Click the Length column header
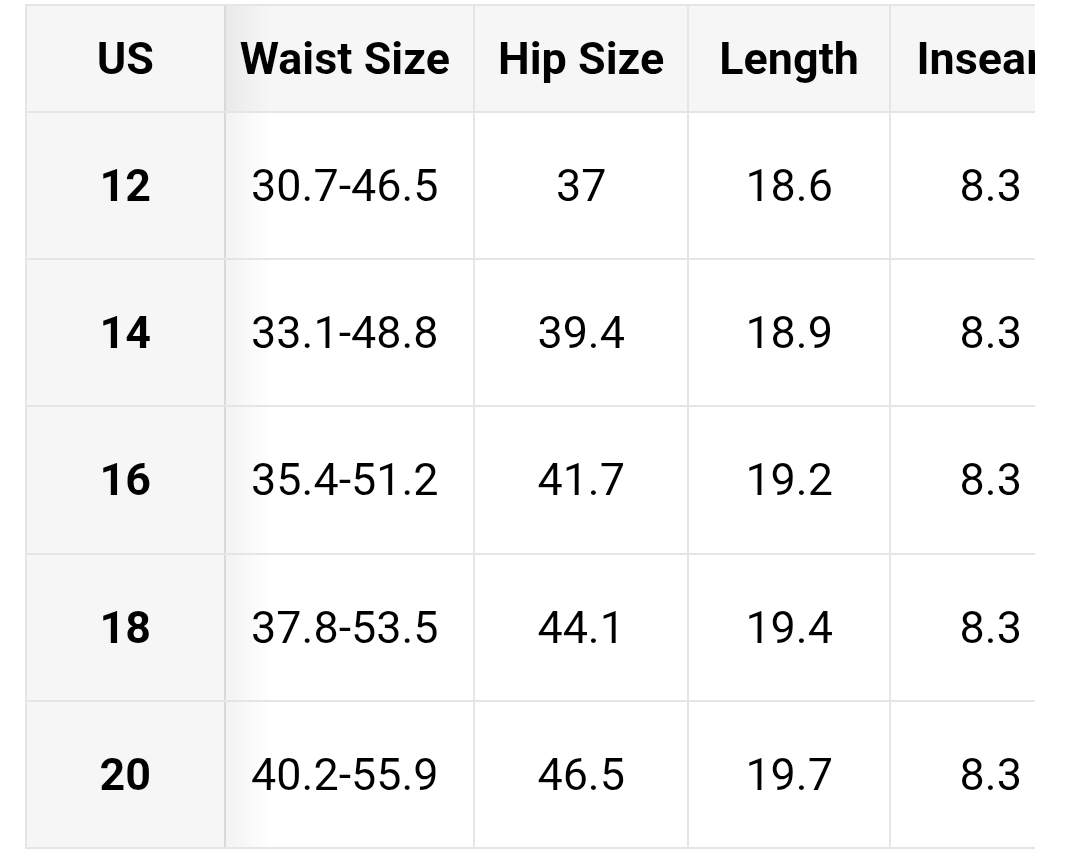Viewport: 1070px width, 856px height. coord(788,59)
